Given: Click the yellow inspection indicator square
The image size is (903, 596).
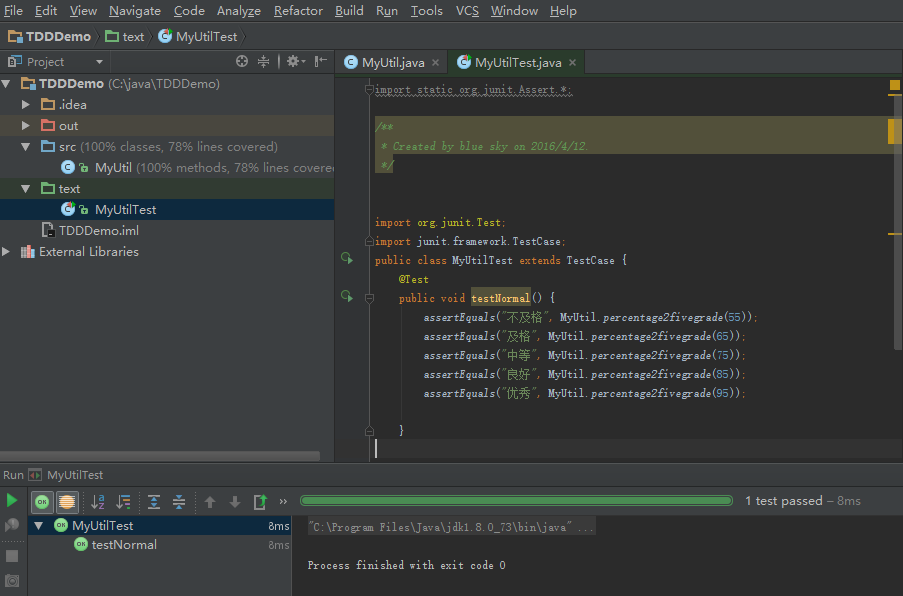Looking at the screenshot, I should [x=894, y=85].
